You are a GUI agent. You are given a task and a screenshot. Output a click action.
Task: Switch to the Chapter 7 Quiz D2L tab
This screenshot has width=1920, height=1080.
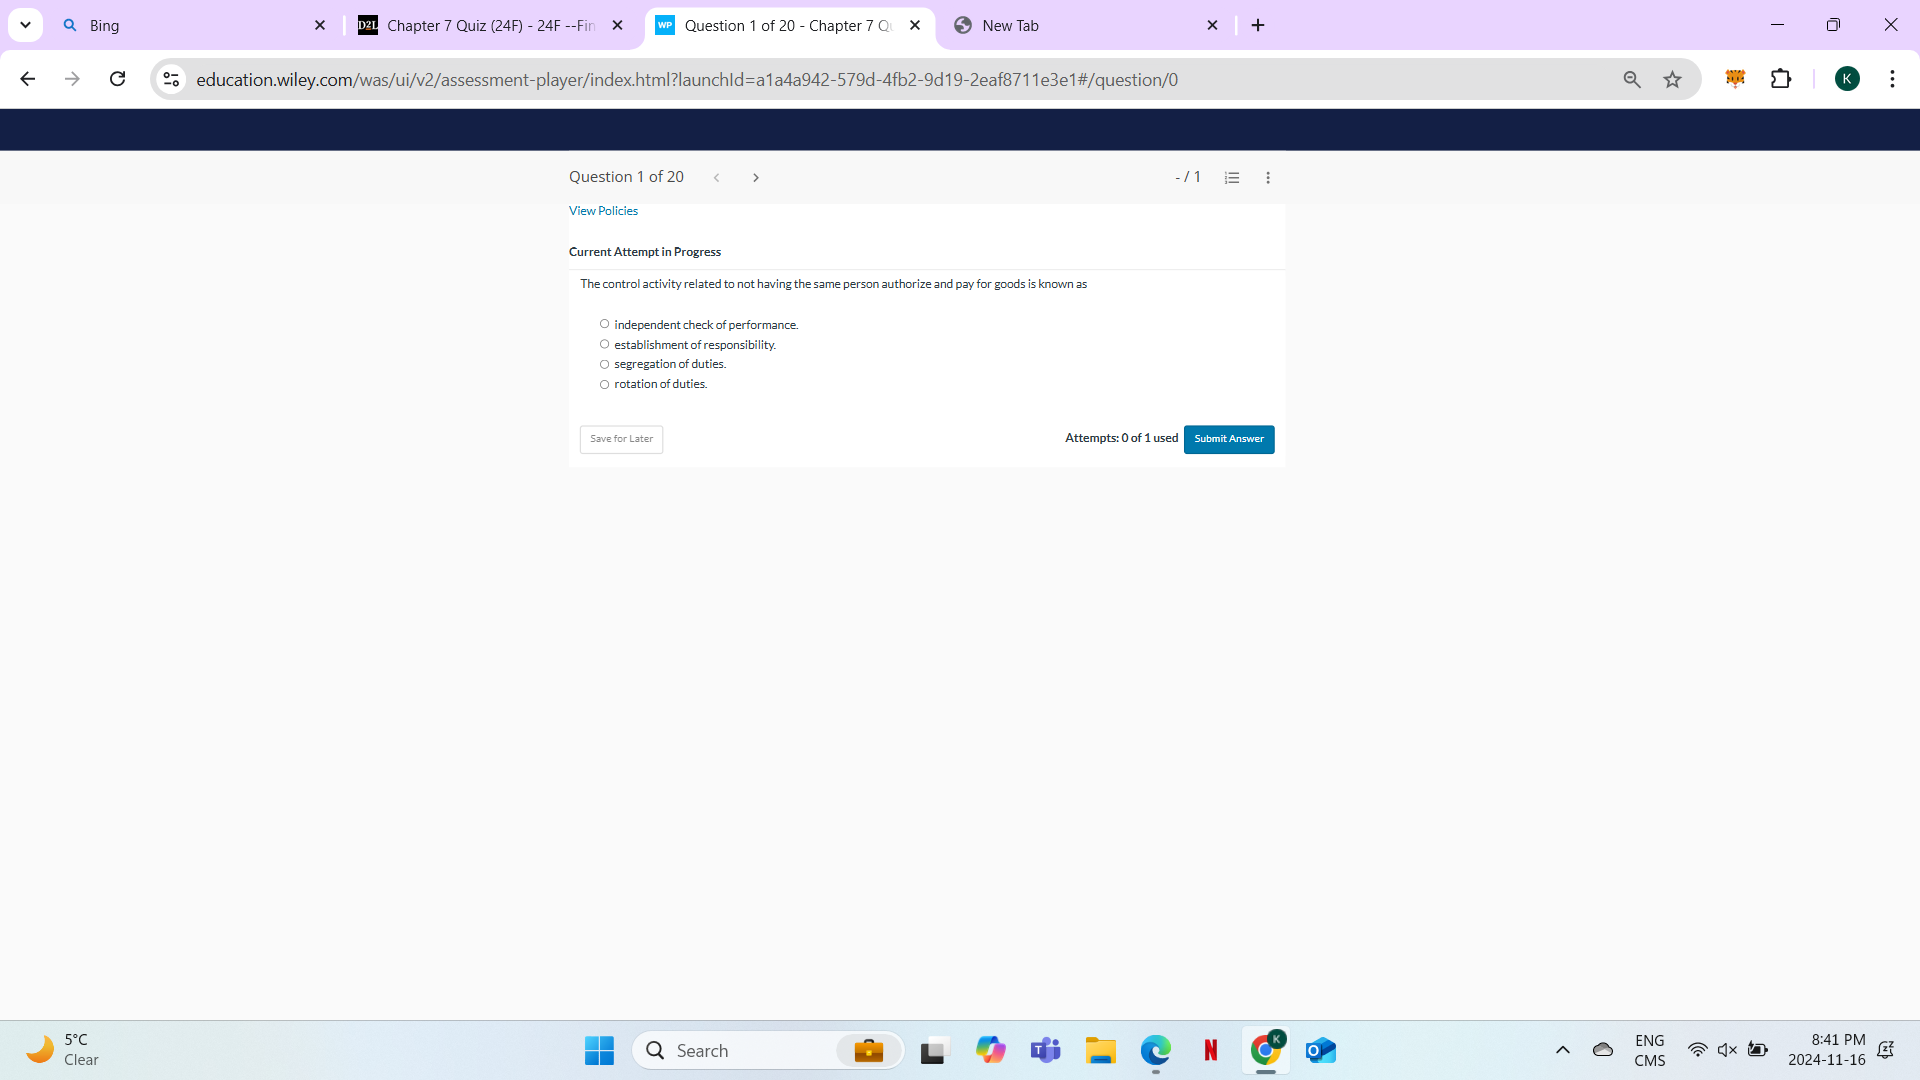point(480,25)
